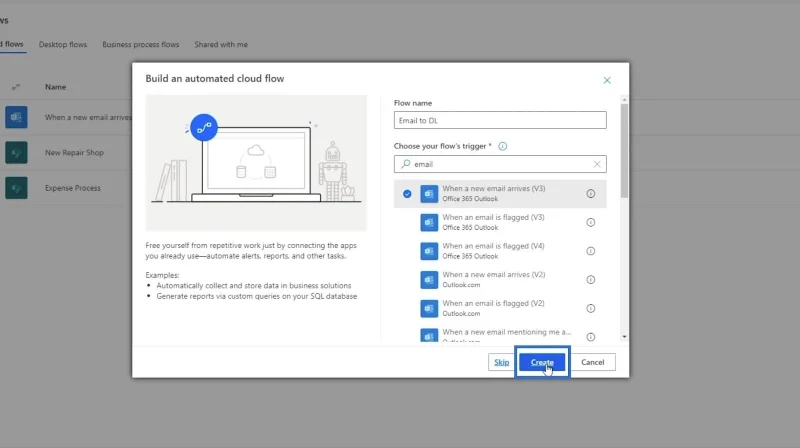Click Outlook icon of When an email is flagged (V4)
Image resolution: width=800 pixels, height=448 pixels.
[429, 251]
